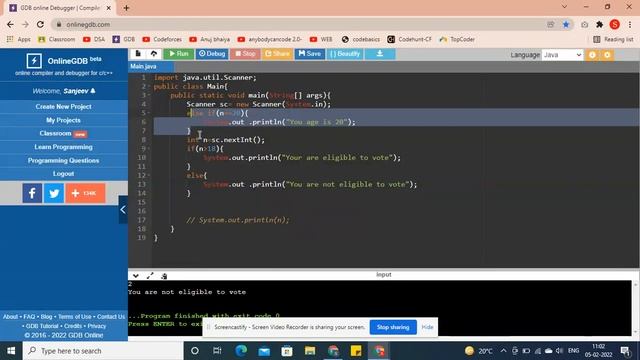Collapse the console panel using the chevron icon
640x360 pixels.
[x=136, y=276]
